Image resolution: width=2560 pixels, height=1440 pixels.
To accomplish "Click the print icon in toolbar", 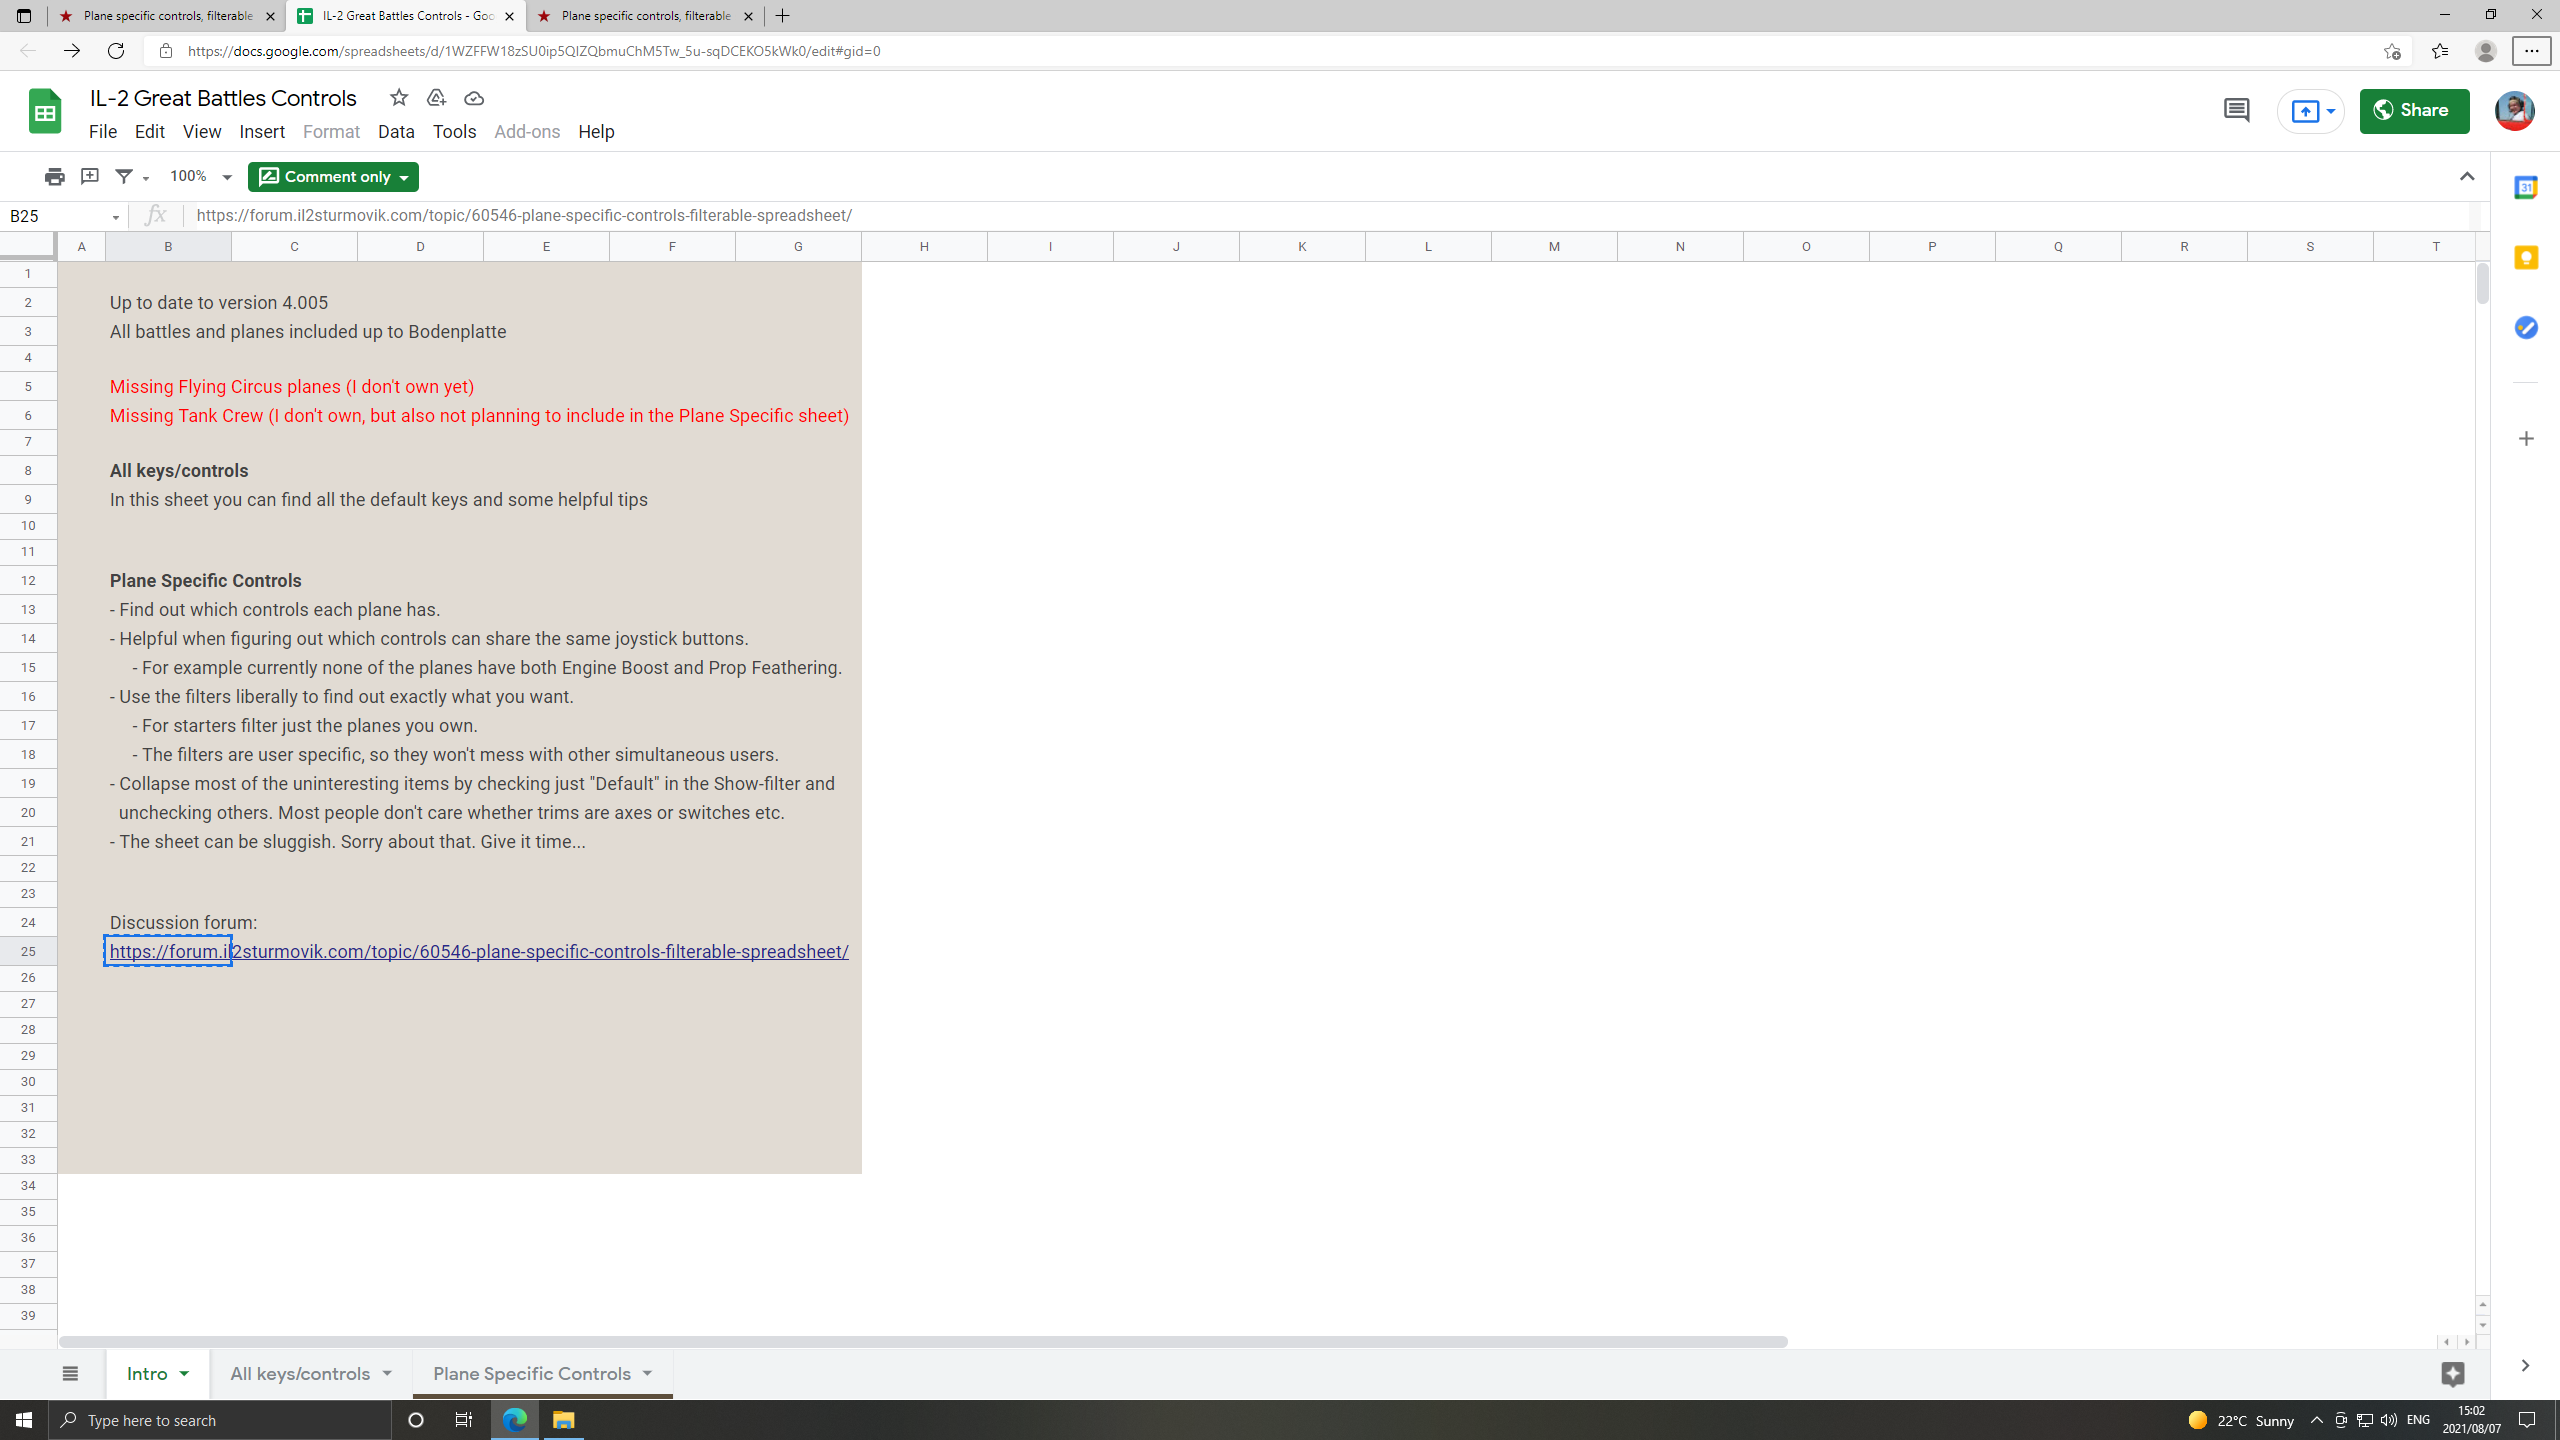I will (x=54, y=177).
